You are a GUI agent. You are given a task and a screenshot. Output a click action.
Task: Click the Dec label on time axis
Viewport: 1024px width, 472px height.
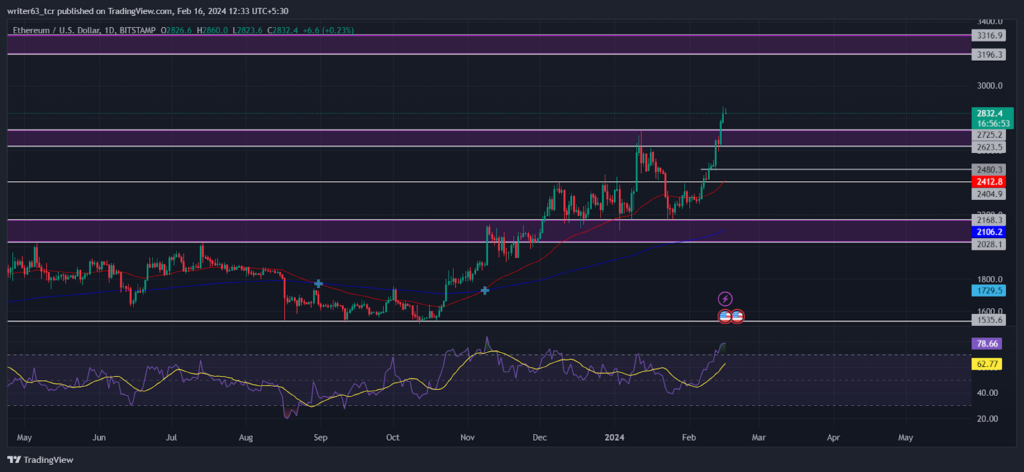coord(539,437)
